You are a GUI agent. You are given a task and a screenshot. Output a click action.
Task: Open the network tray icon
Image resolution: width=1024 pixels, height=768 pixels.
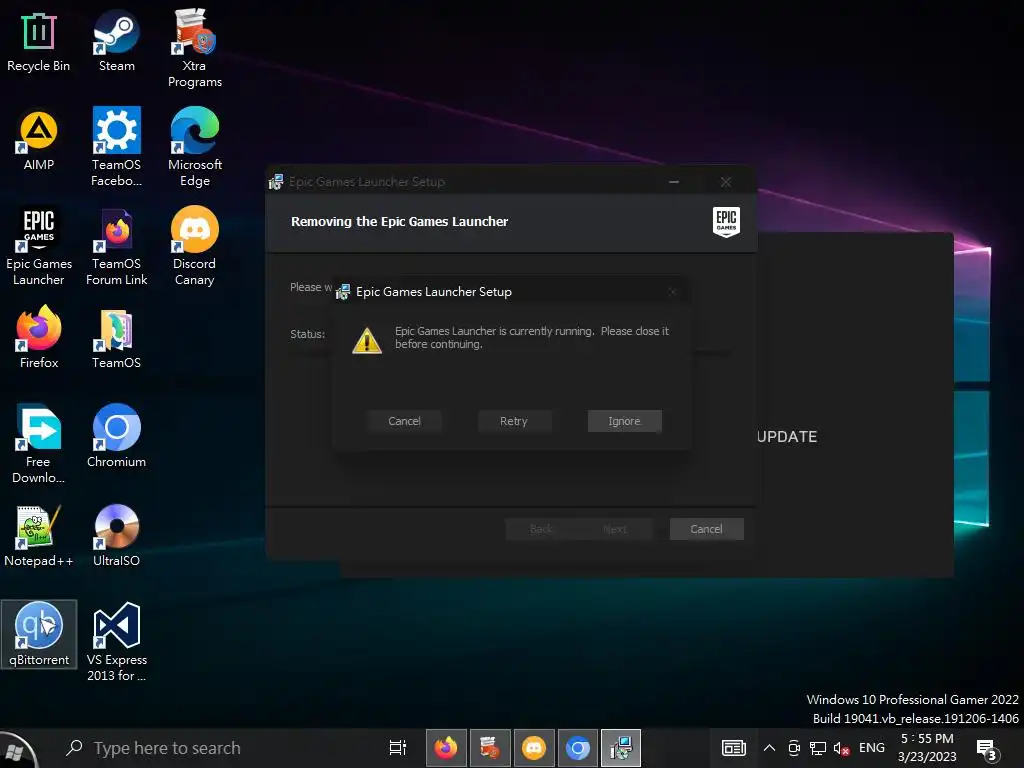818,748
